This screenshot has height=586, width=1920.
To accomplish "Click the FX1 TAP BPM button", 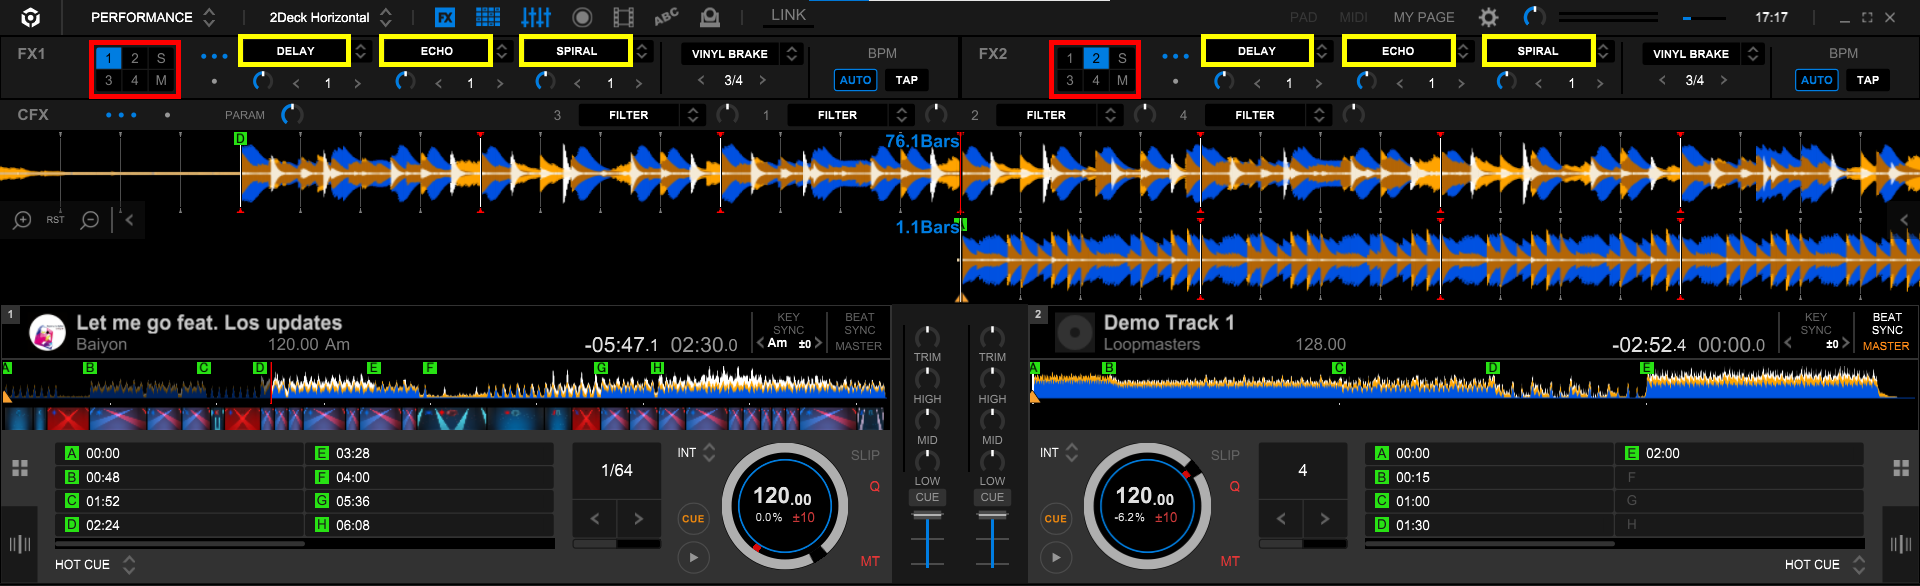I will [x=906, y=80].
